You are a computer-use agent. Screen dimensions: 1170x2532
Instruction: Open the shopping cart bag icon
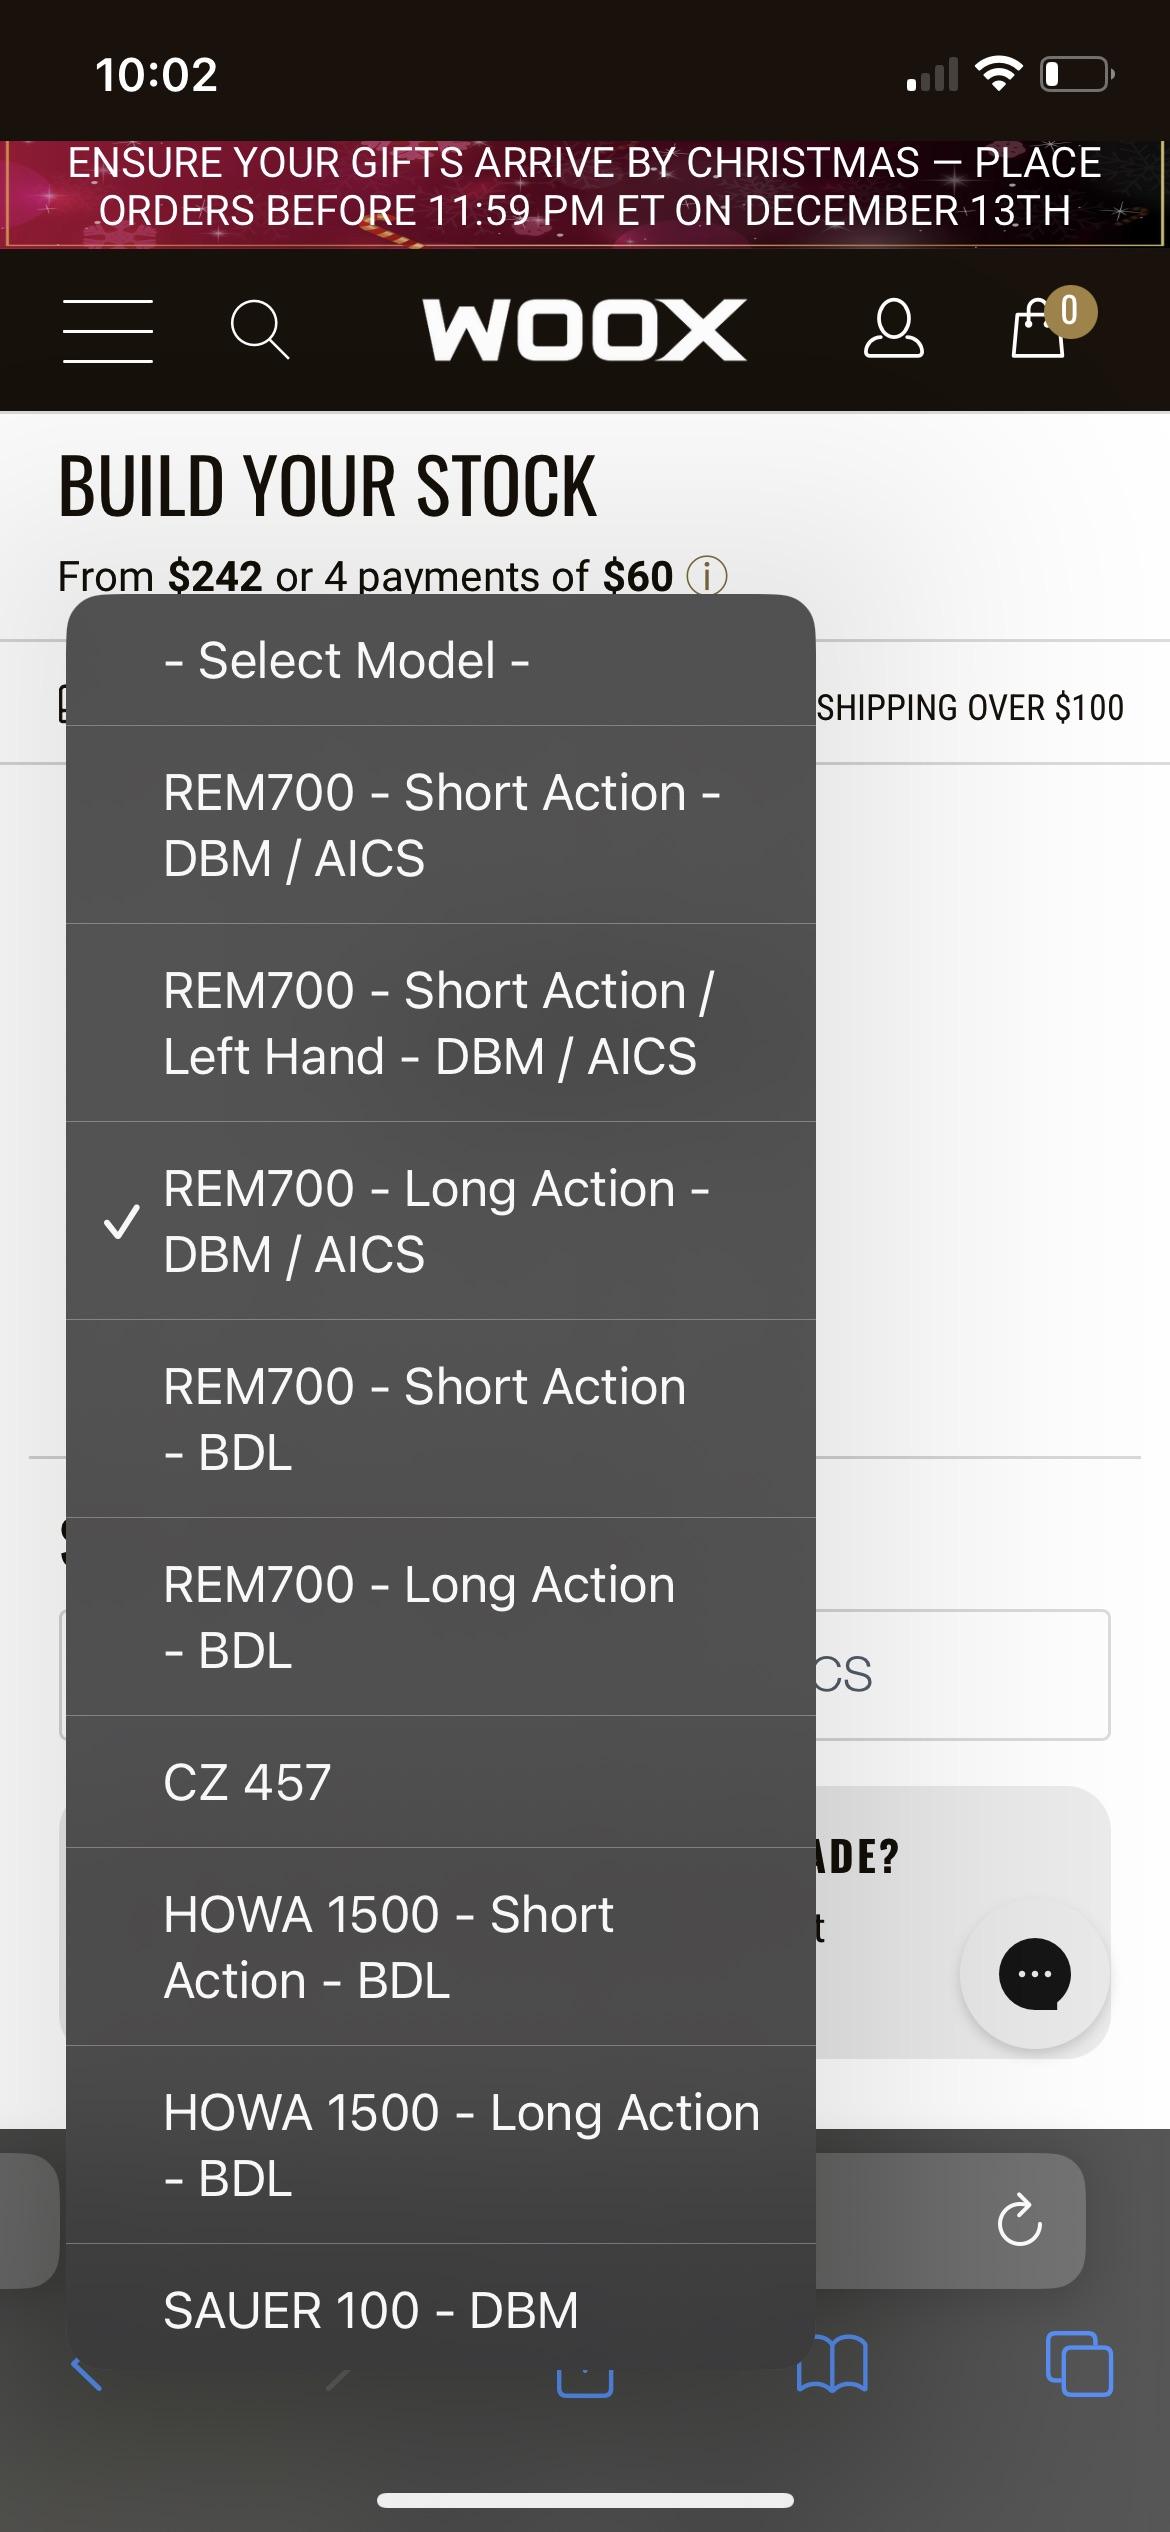pos(1040,328)
